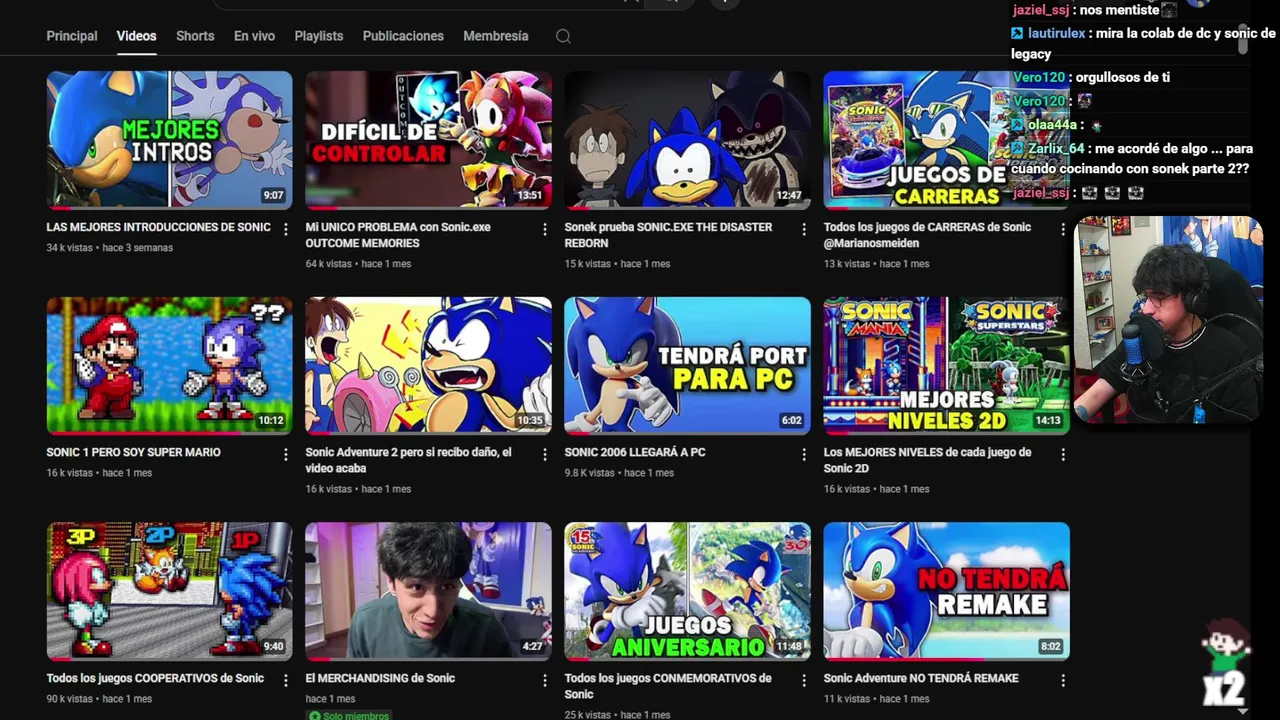Open options menu for SONIC 2006 LLEGARÁ A PC
Image resolution: width=1280 pixels, height=720 pixels.
804,454
